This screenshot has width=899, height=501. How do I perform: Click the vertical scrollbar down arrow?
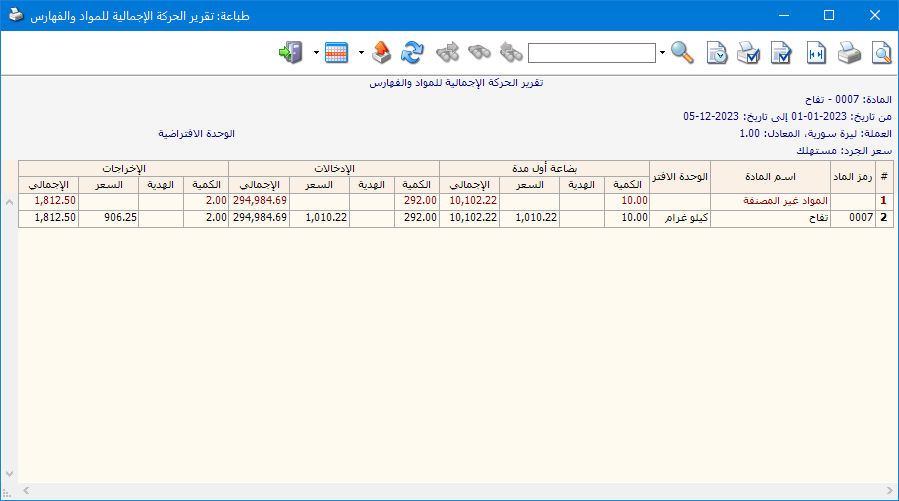pos(9,474)
